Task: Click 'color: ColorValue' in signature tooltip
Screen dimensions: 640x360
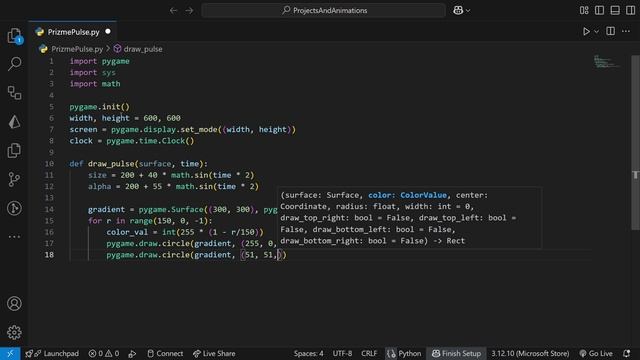Action: [x=407, y=195]
